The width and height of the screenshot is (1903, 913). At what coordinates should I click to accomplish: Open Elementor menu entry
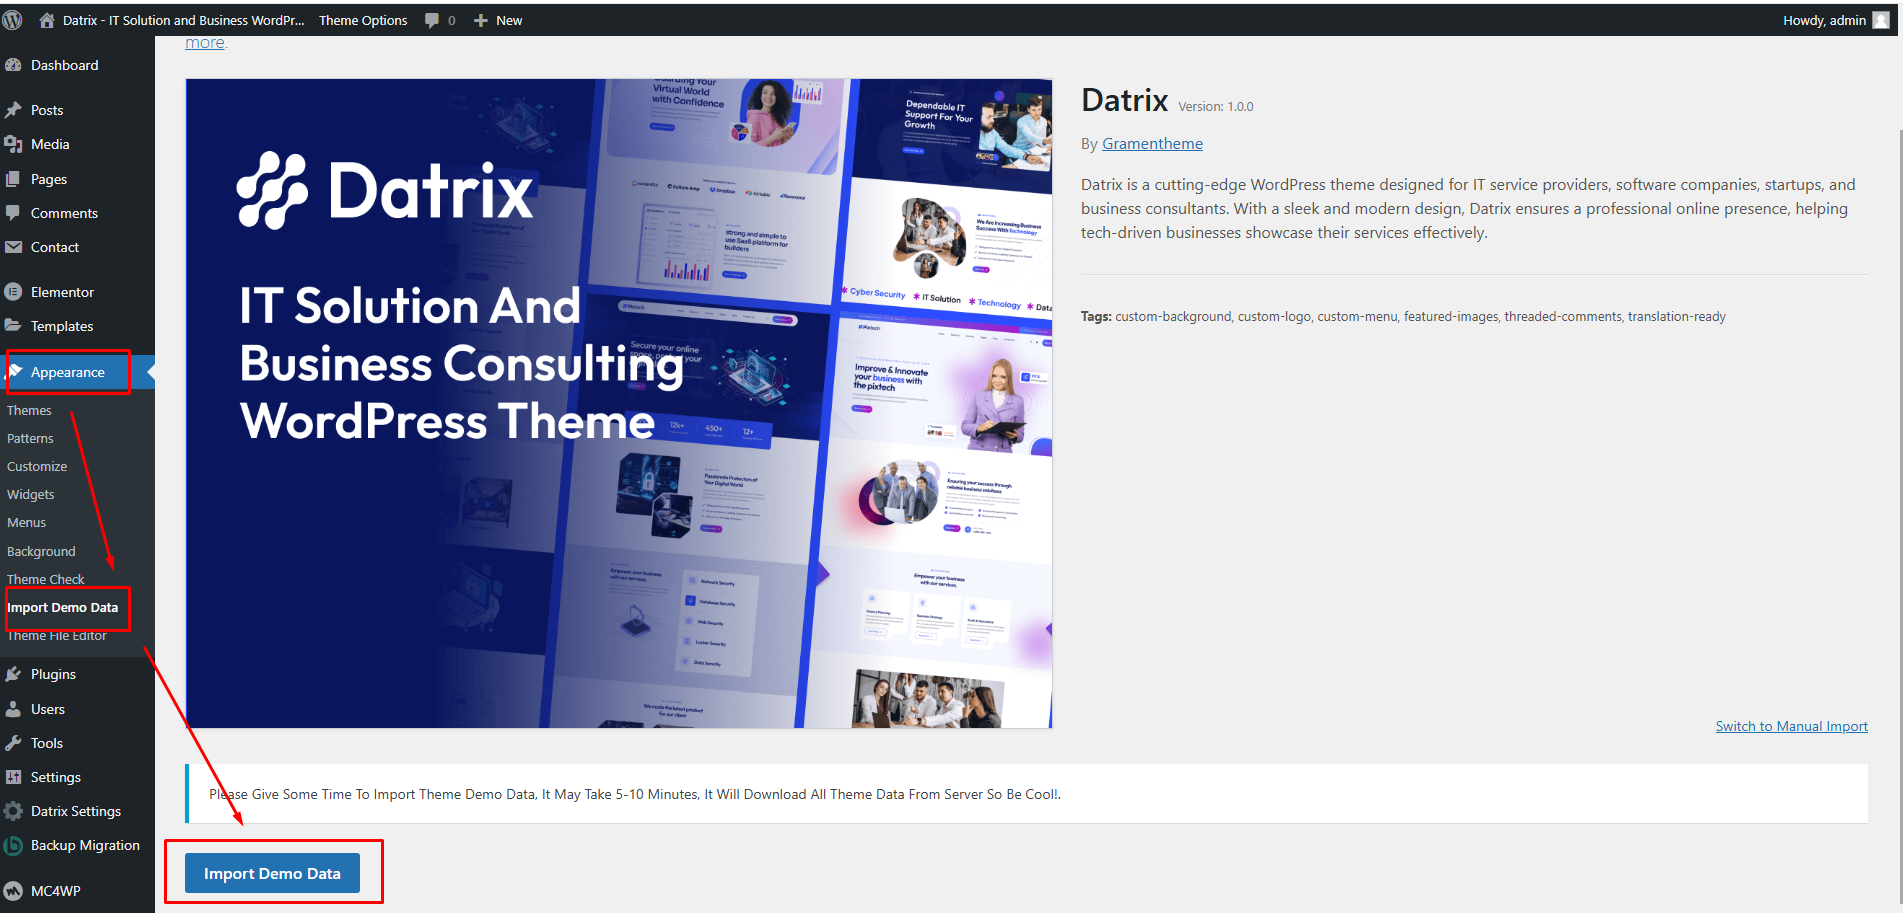62,292
